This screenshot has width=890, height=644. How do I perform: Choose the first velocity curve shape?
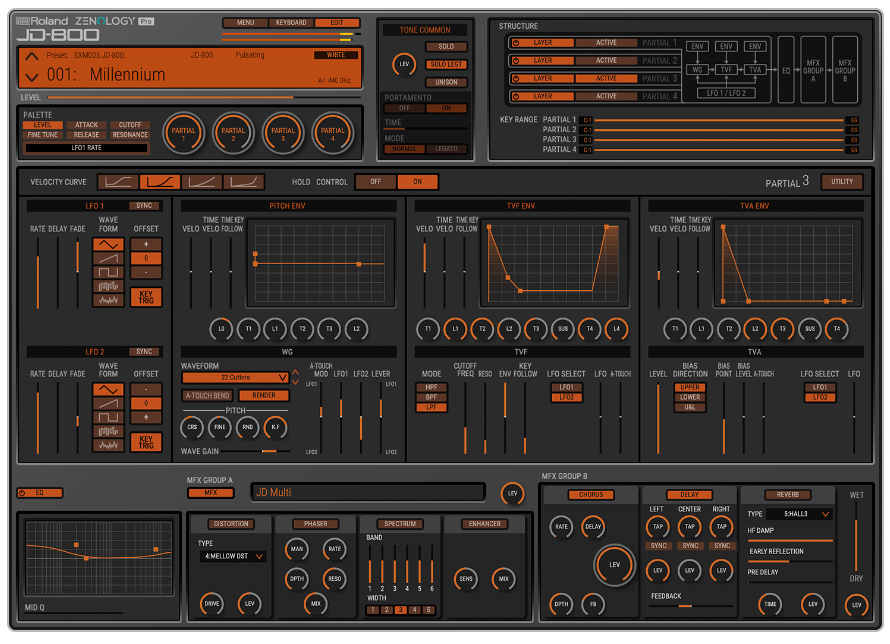click(x=118, y=182)
